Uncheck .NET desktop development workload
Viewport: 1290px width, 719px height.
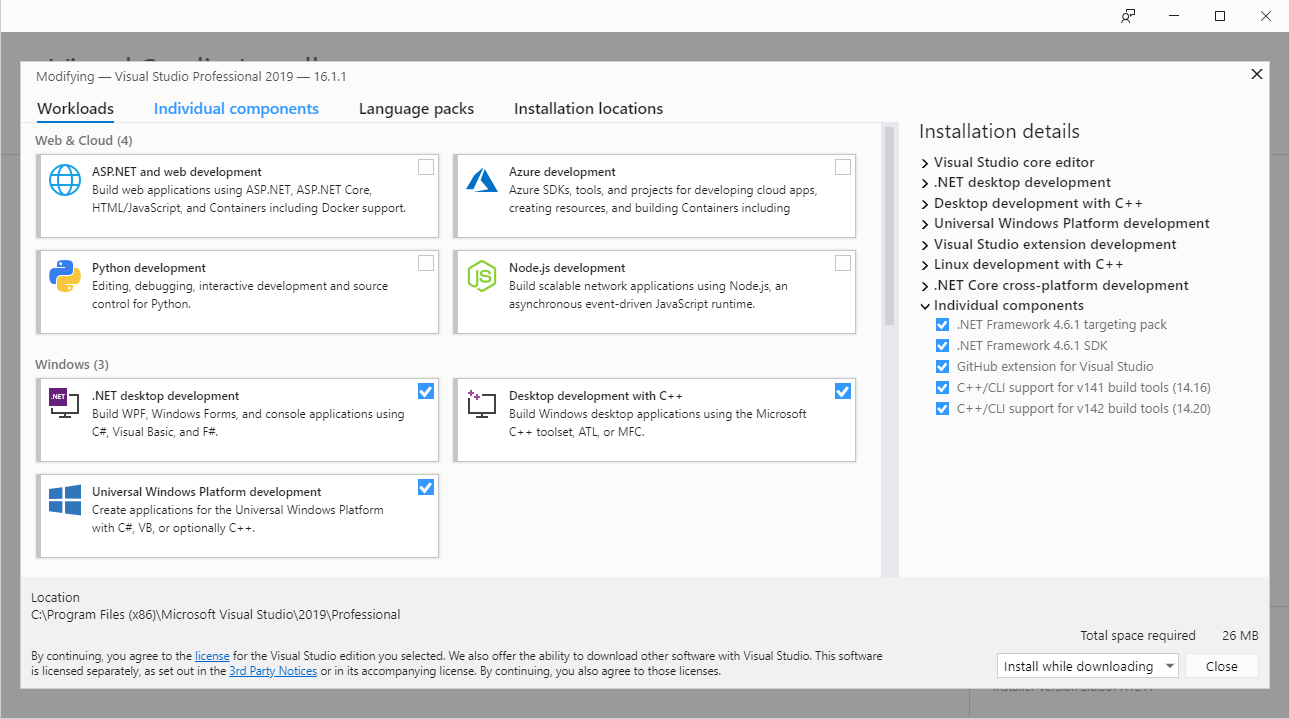pyautogui.click(x=426, y=391)
